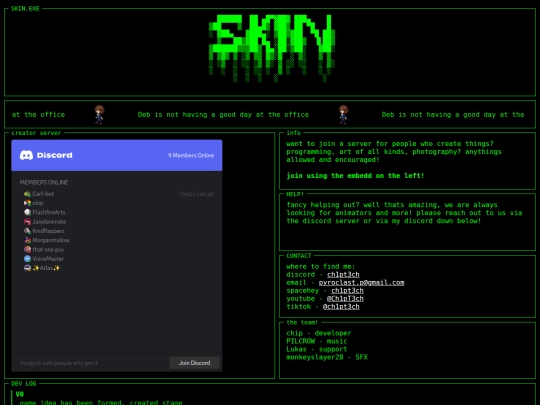
Task: Click the 'chip - developer' team line
Action: coord(319,333)
